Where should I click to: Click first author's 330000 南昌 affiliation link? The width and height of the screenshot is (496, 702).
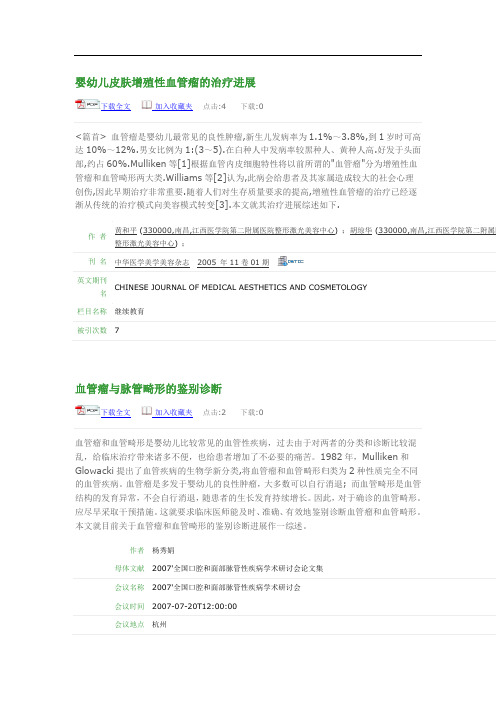click(239, 230)
